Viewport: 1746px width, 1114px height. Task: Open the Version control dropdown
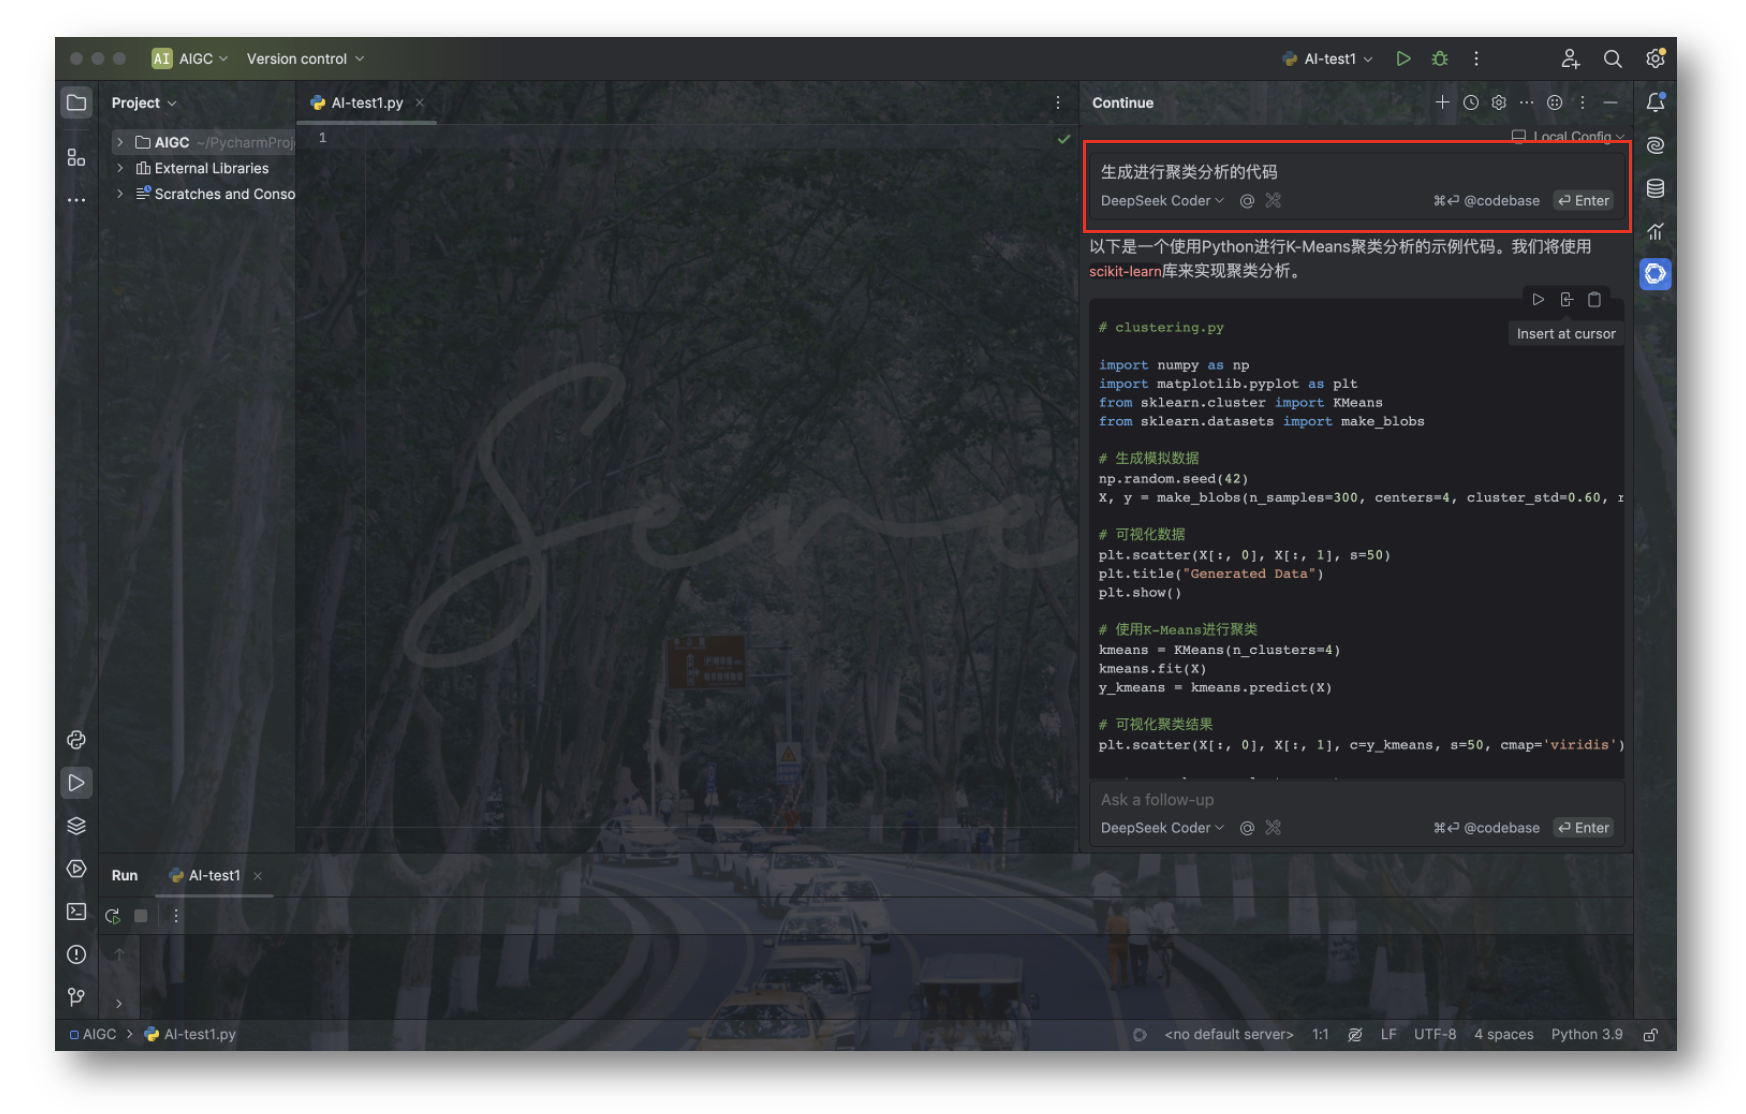(x=305, y=59)
